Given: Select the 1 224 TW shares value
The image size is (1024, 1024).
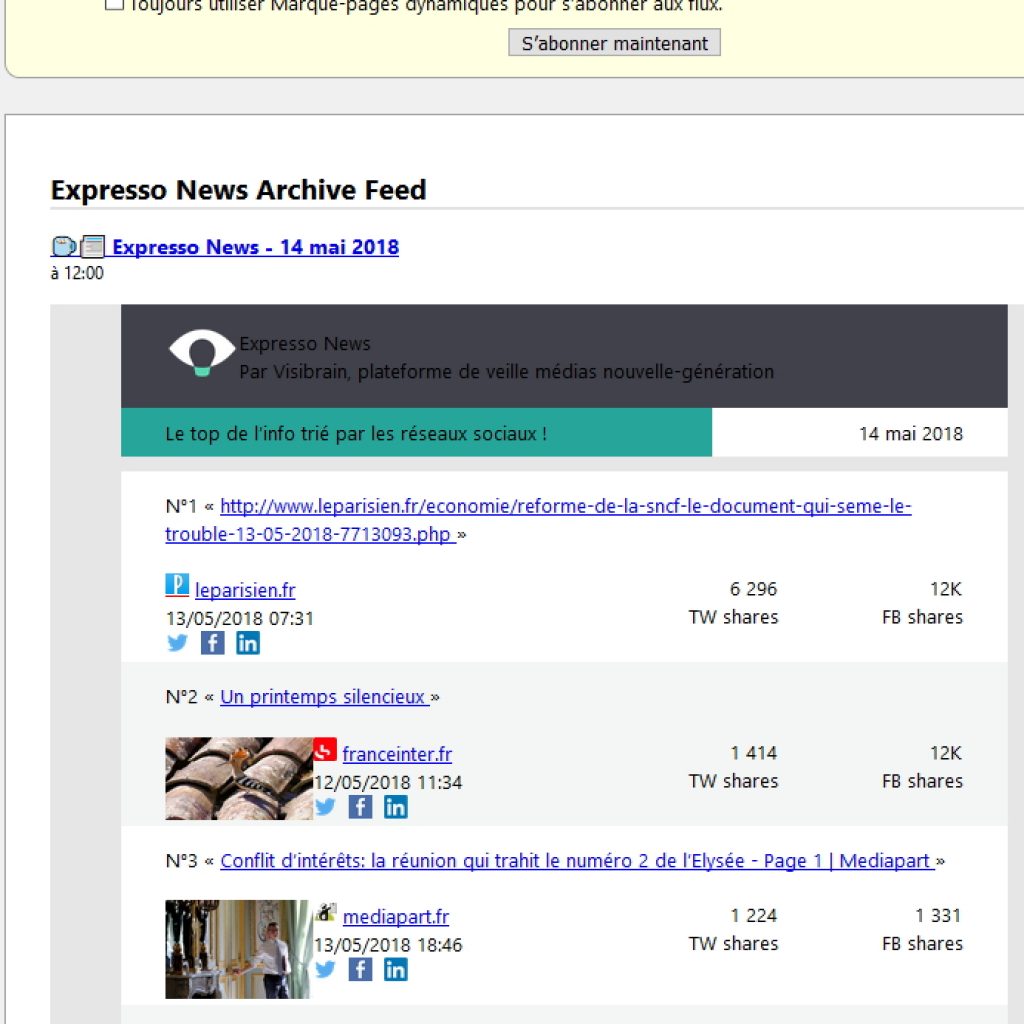Looking at the screenshot, I should 754,916.
